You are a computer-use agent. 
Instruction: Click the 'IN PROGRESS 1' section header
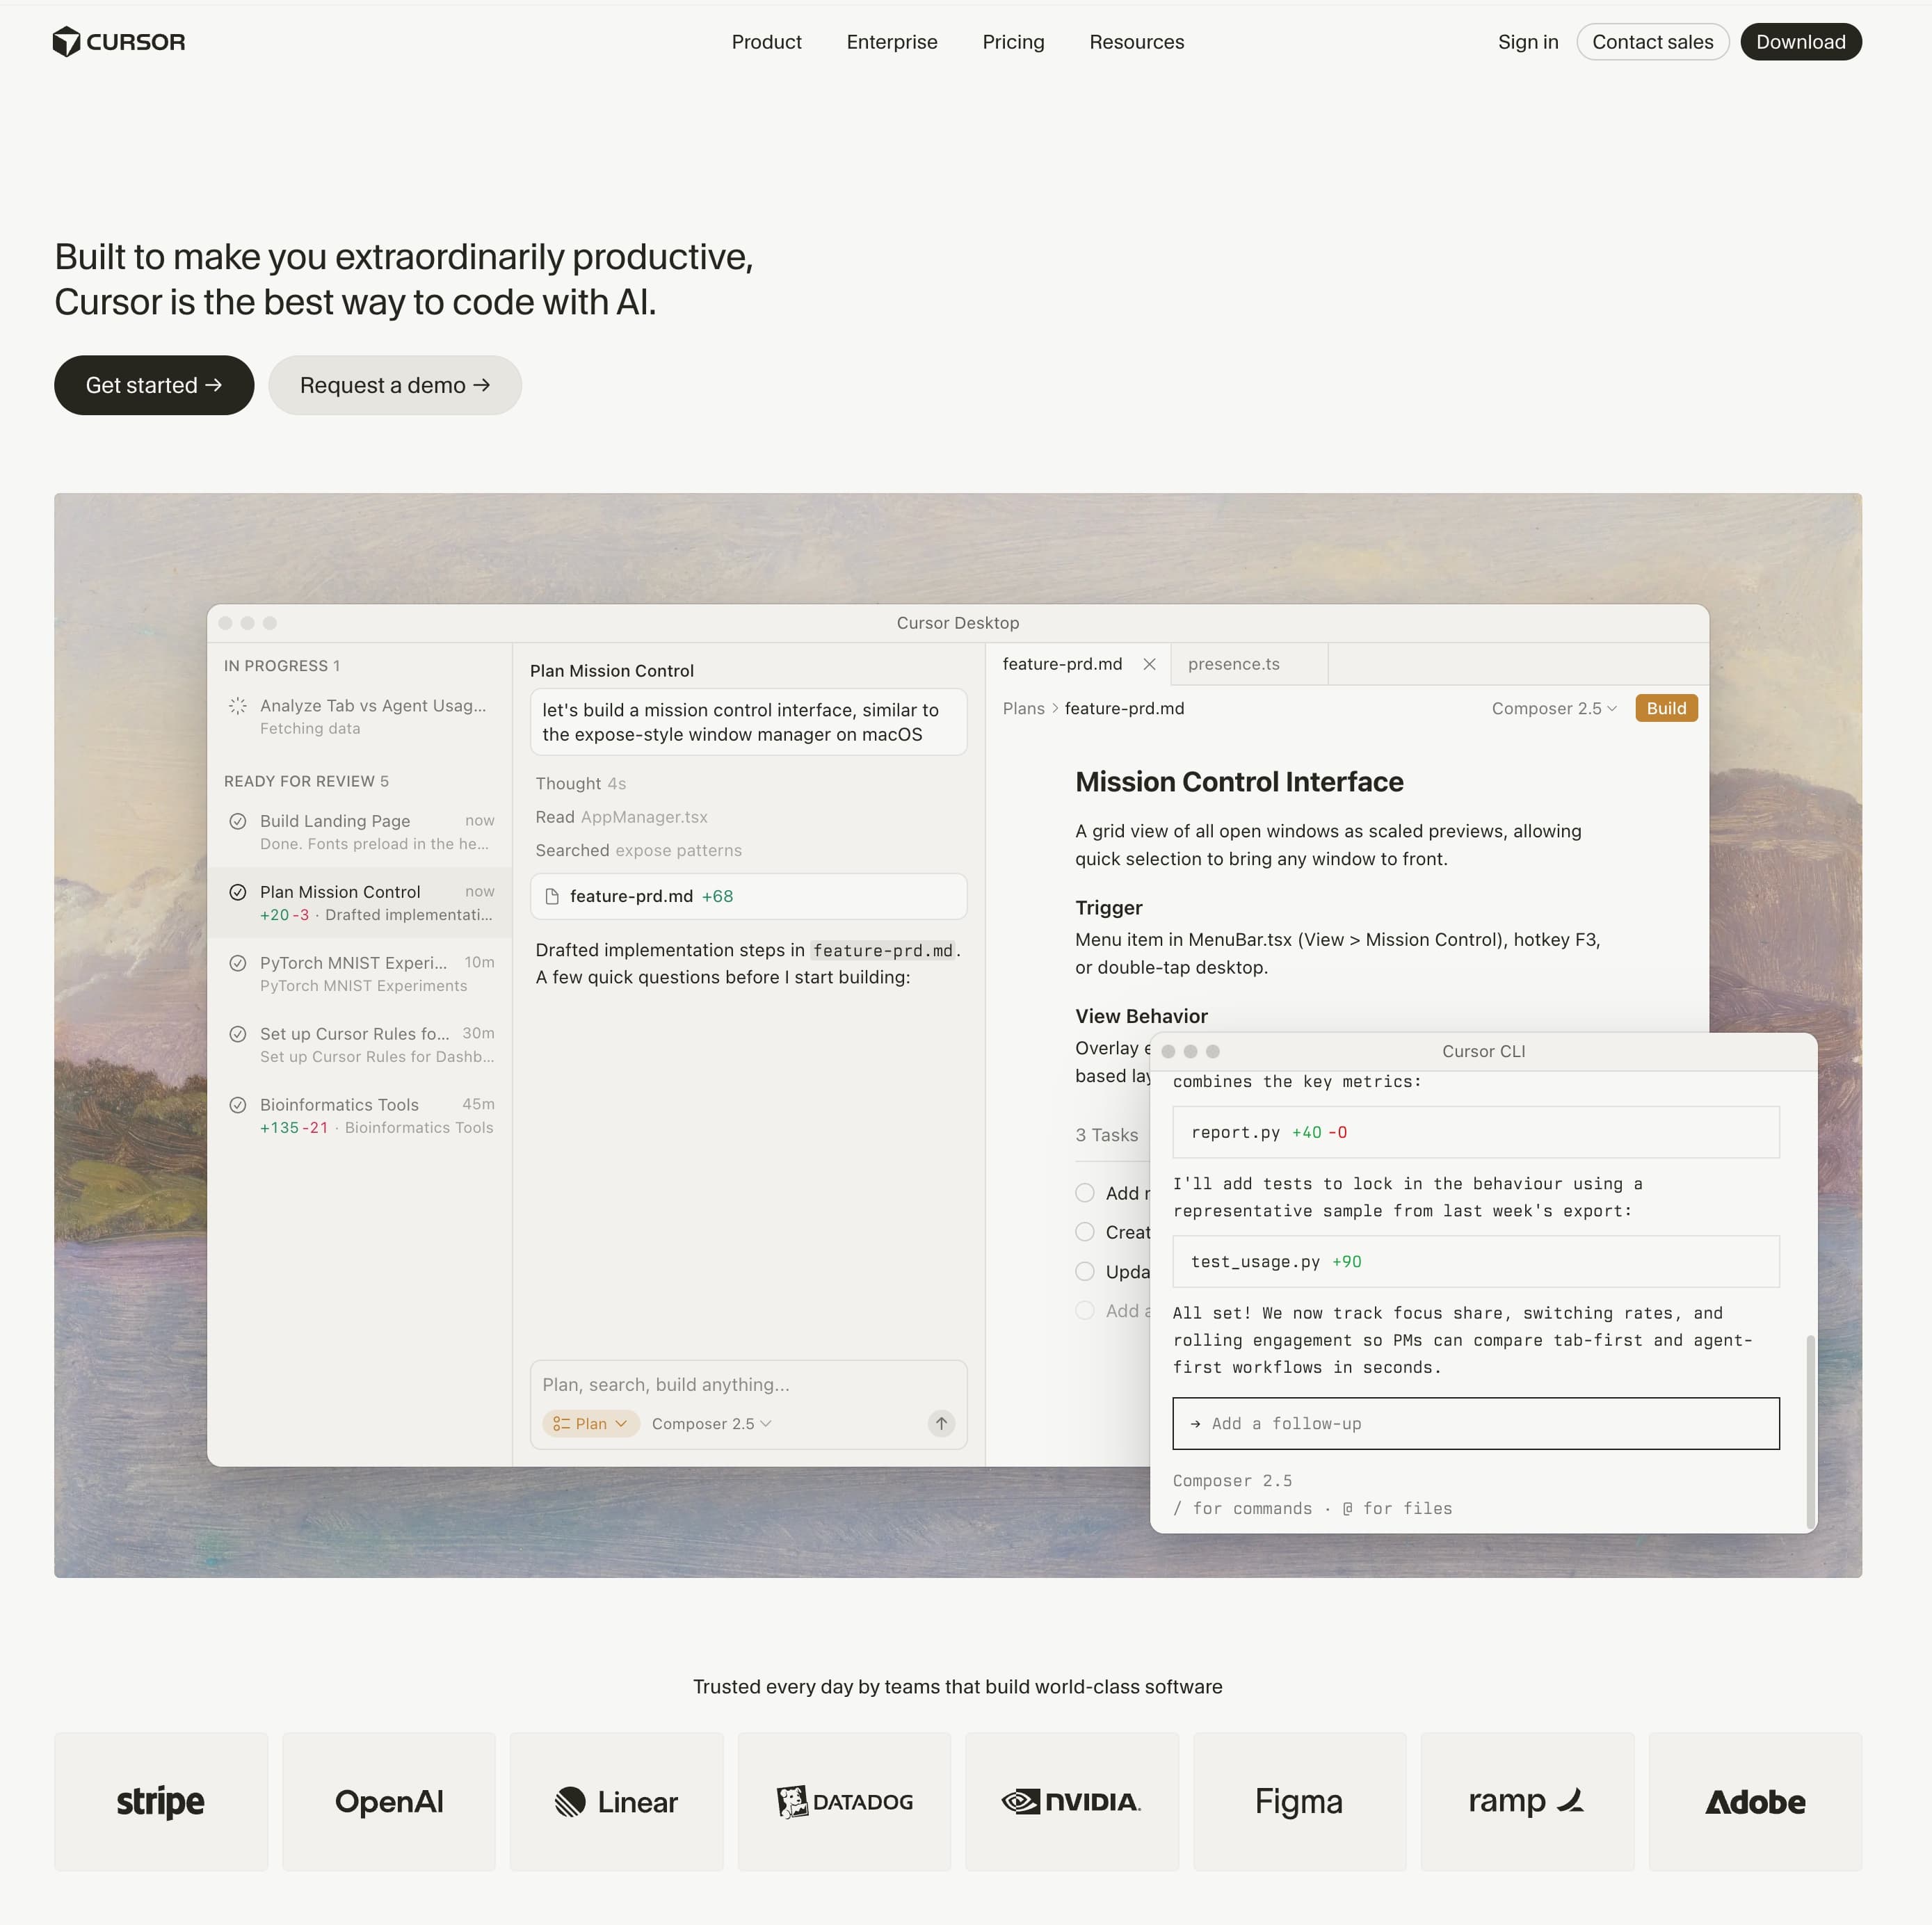(x=282, y=666)
